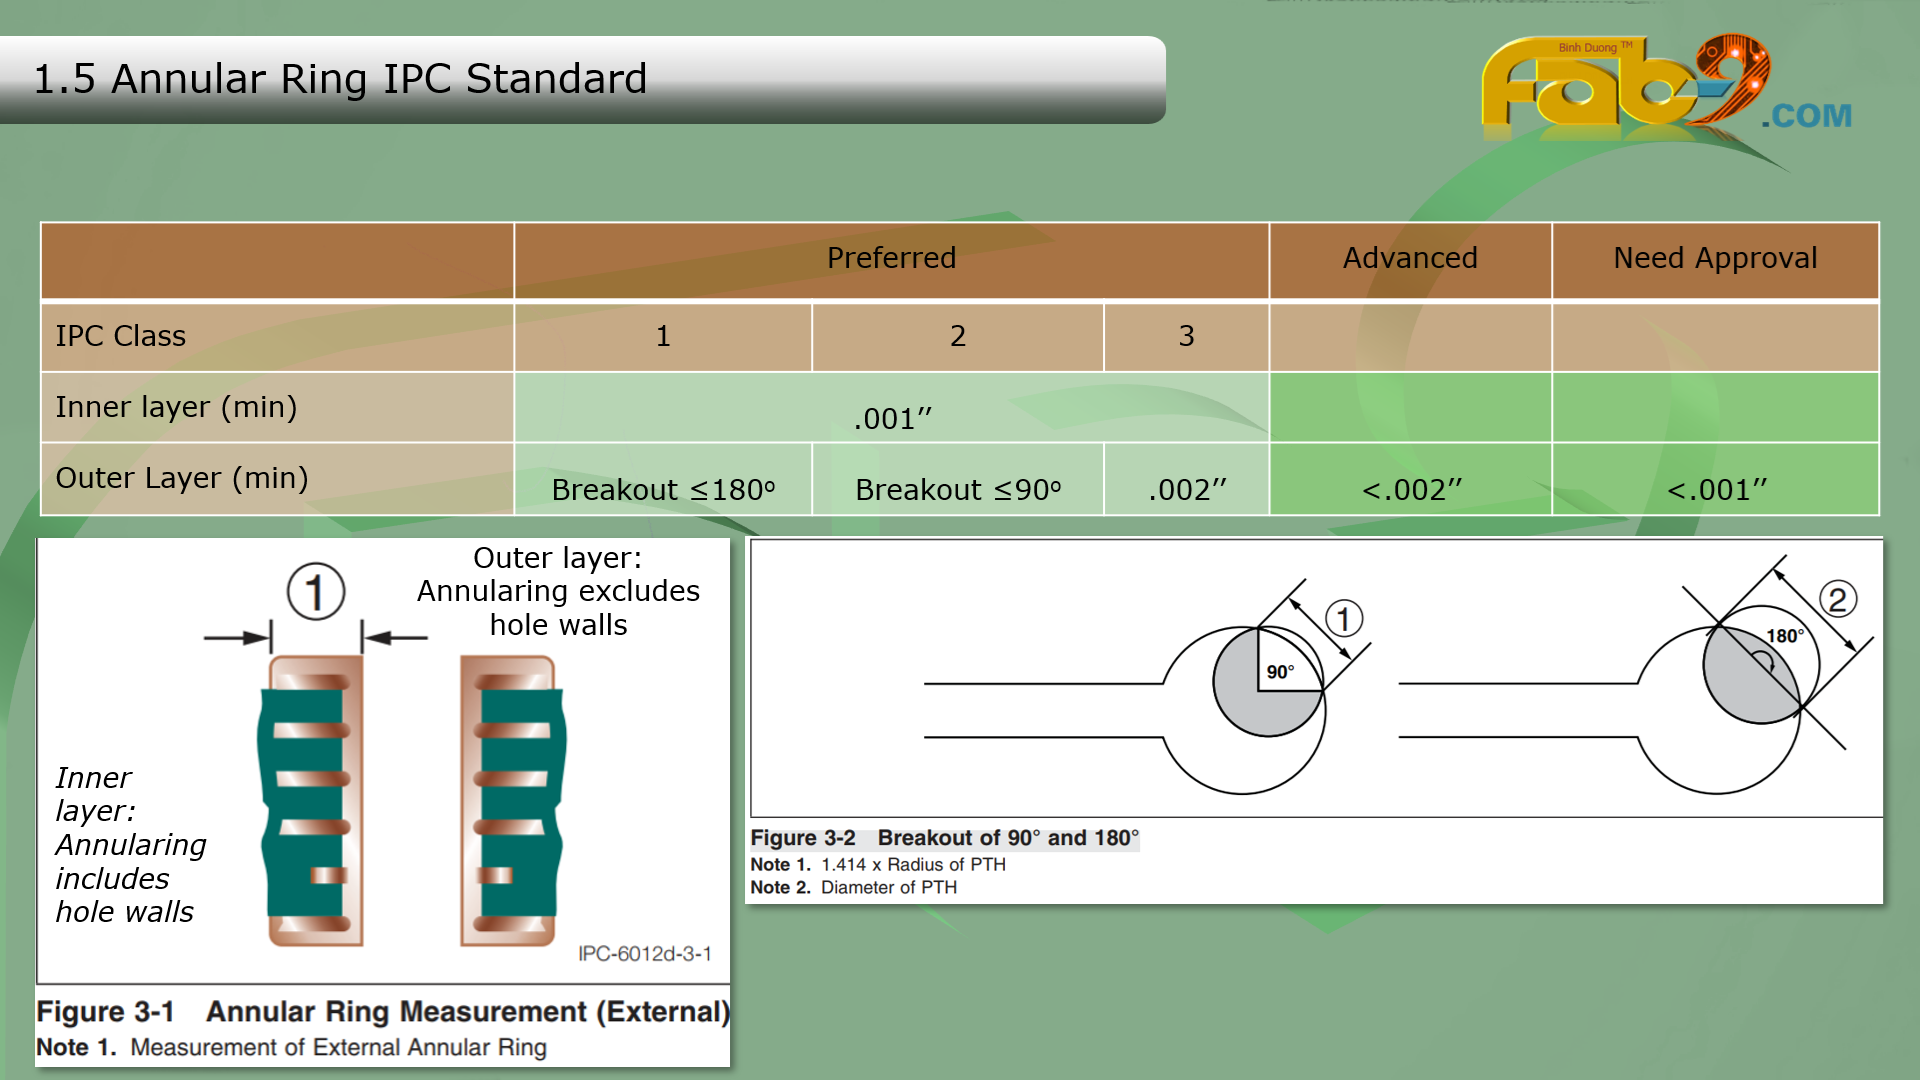Click the 'Need Approval' column header
The height and width of the screenshot is (1080, 1920).
tap(1714, 258)
